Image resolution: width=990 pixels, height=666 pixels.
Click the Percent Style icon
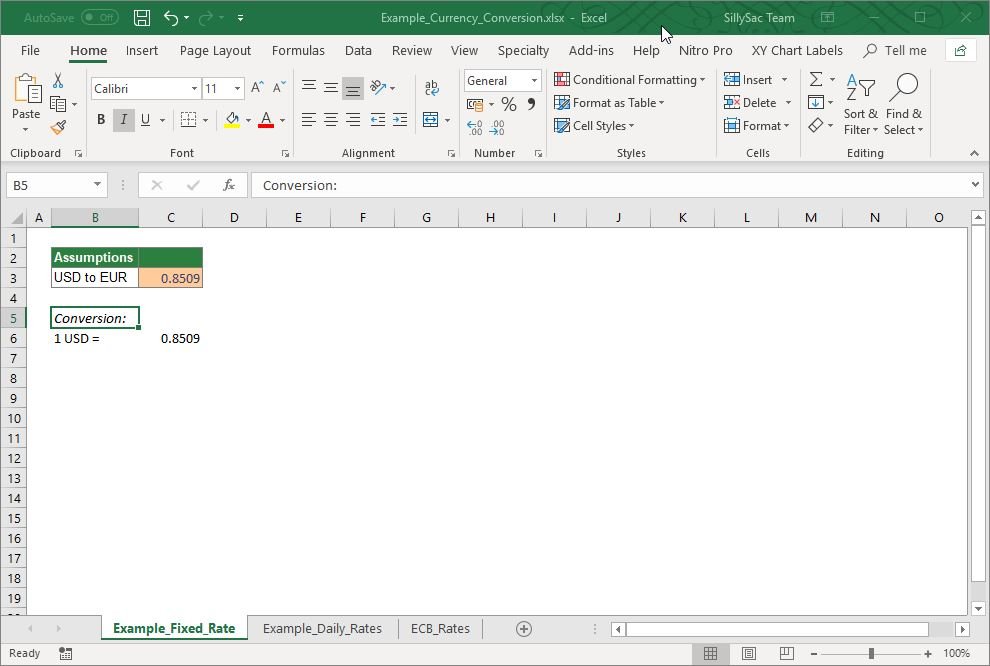pos(509,104)
